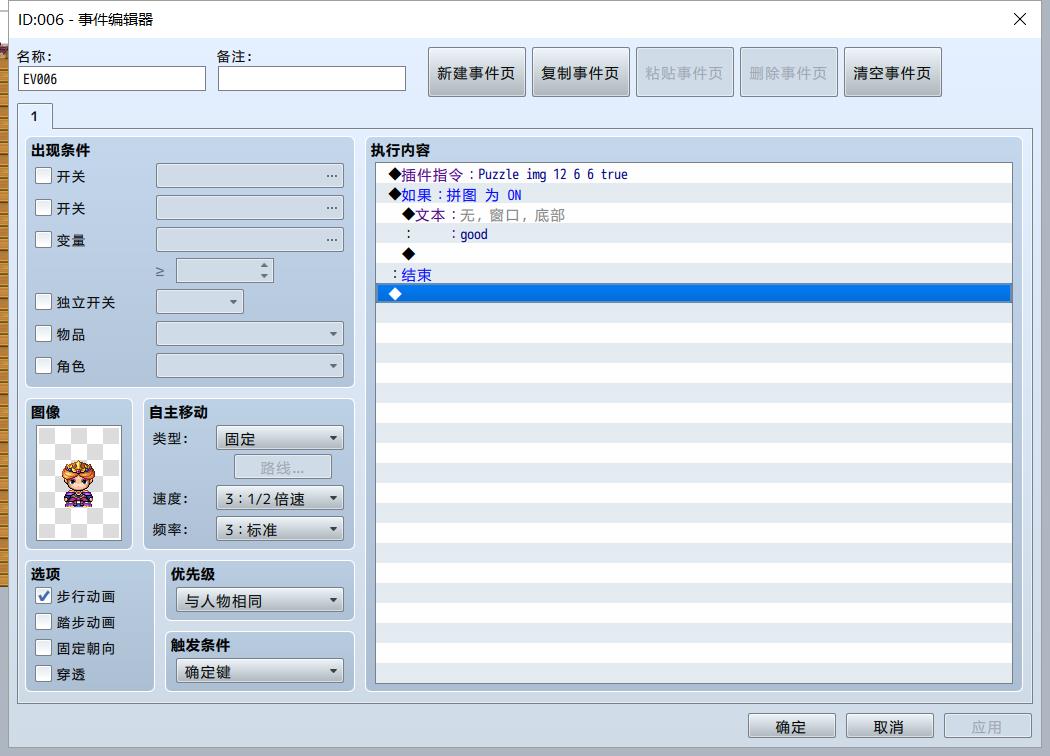Viewport: 1050px width, 756px height.
Task: Open the 物品 item dropdown
Action: coord(250,333)
